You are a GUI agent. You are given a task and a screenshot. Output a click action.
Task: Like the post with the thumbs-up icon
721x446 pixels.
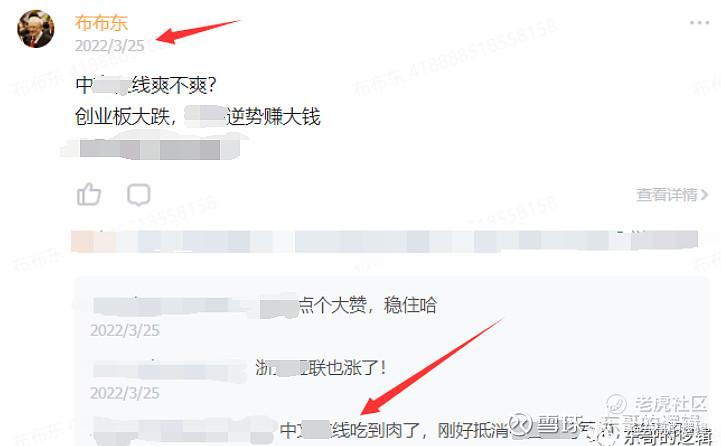click(x=89, y=194)
